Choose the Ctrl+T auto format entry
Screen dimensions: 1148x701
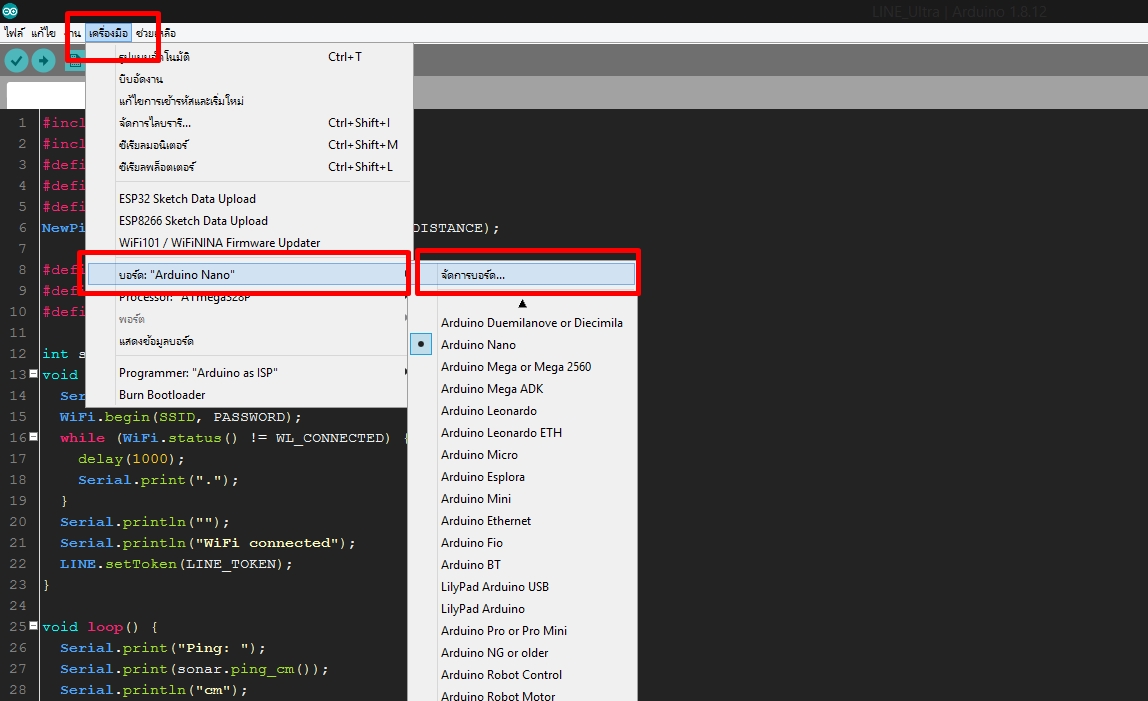pos(247,56)
